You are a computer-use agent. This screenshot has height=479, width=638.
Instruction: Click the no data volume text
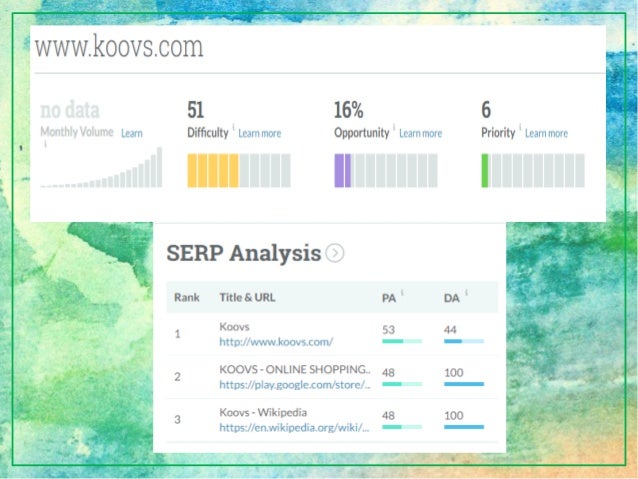(70, 110)
